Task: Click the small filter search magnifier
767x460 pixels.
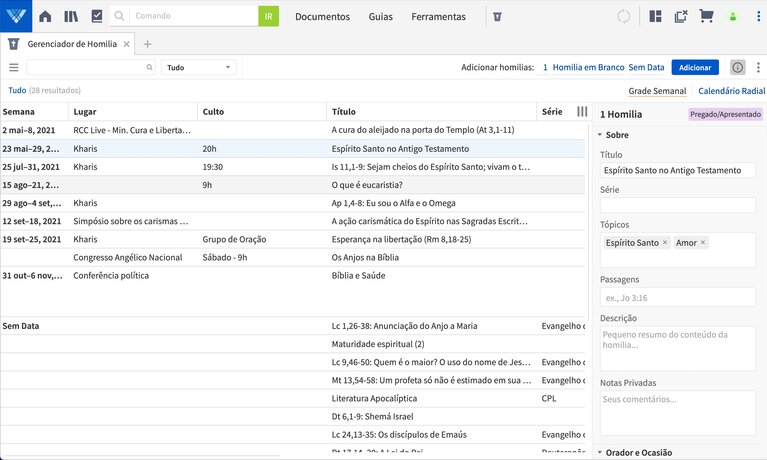Action: tap(150, 67)
